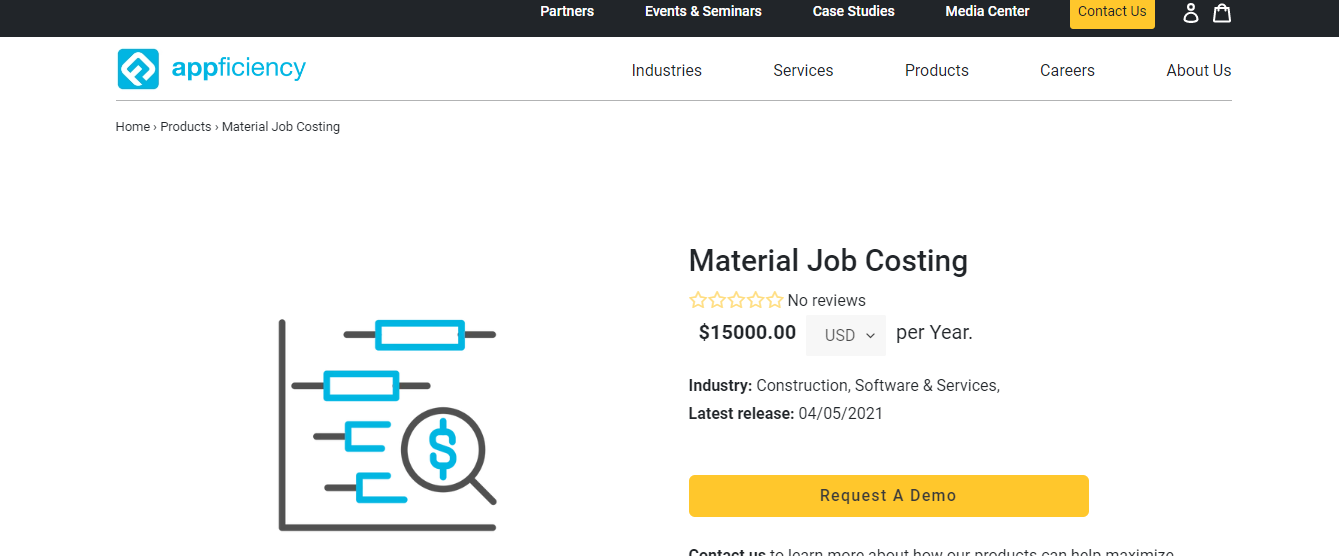The width and height of the screenshot is (1339, 556).
Task: Click the Material Job Costing heading
Action: 828,261
